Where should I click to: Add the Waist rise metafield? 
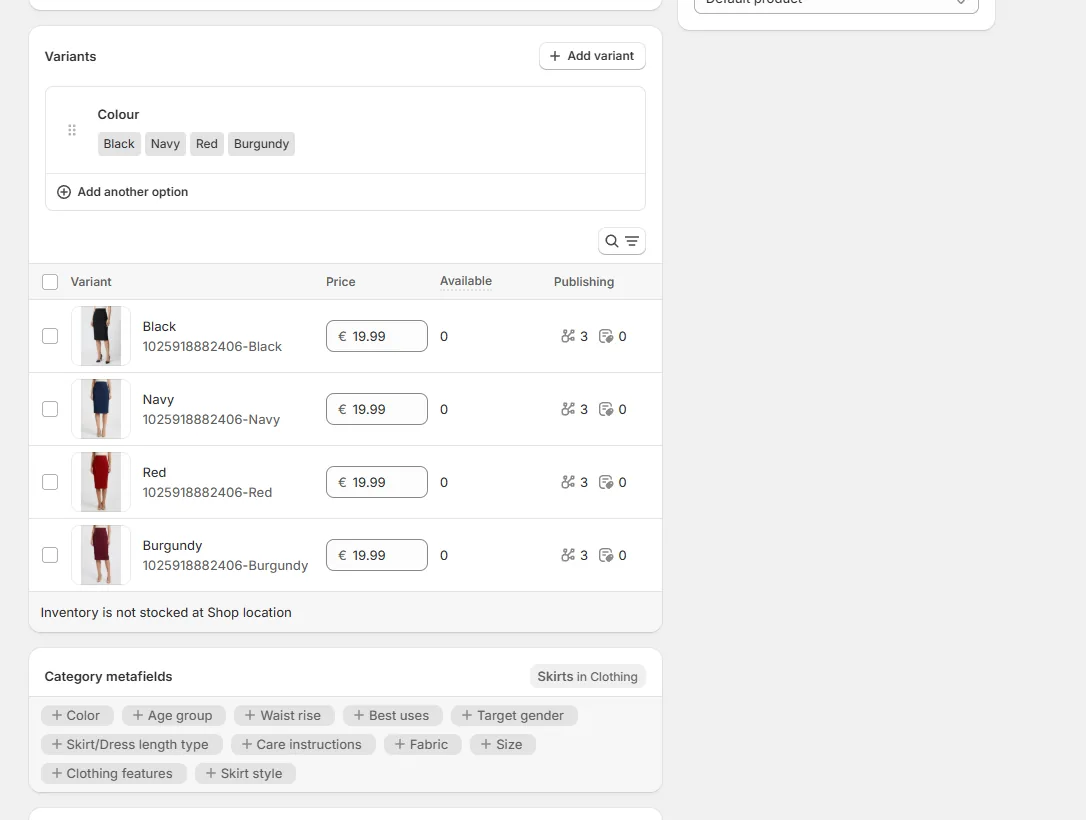pyautogui.click(x=284, y=715)
